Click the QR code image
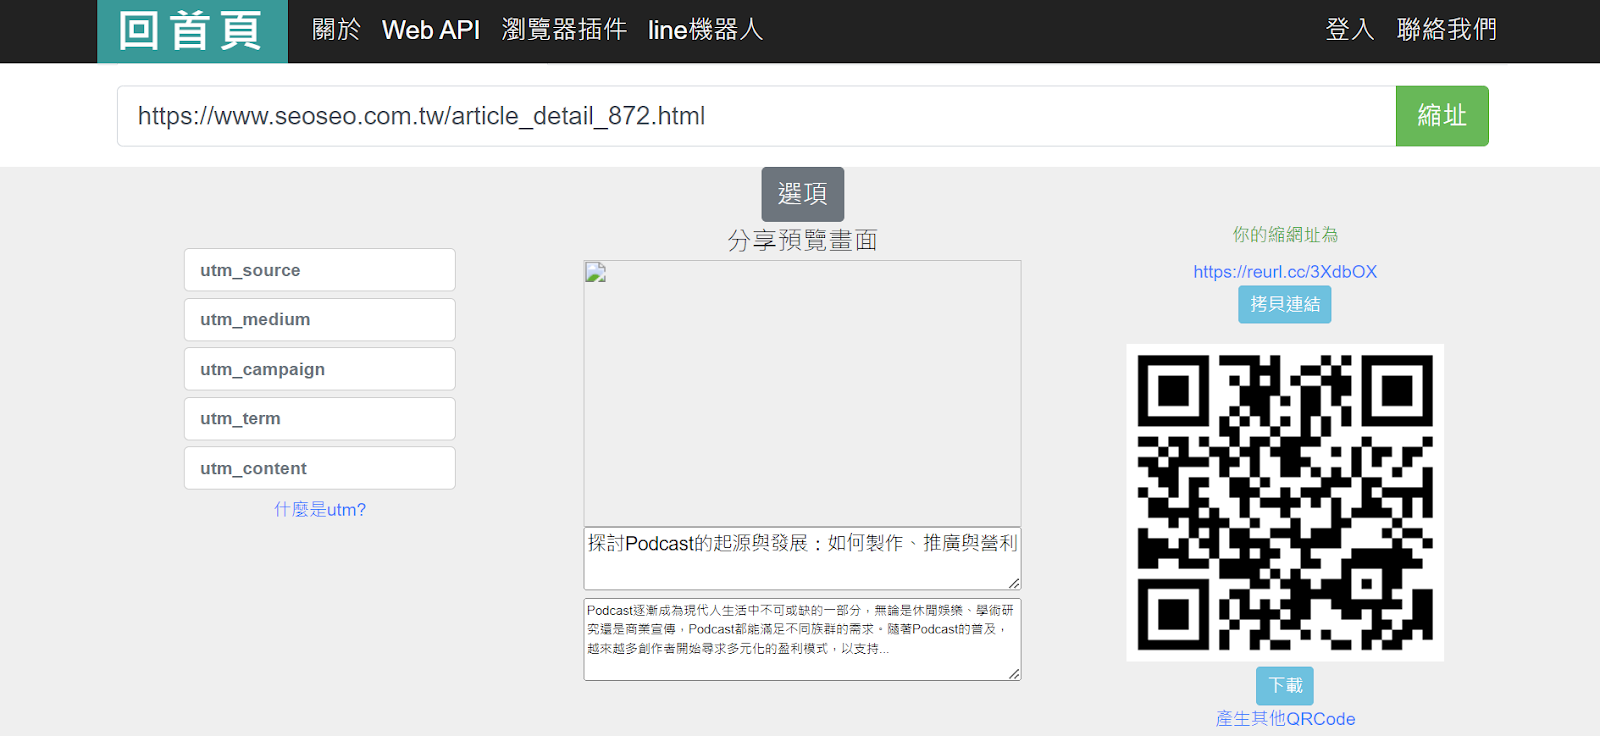This screenshot has height=736, width=1600. pos(1285,502)
